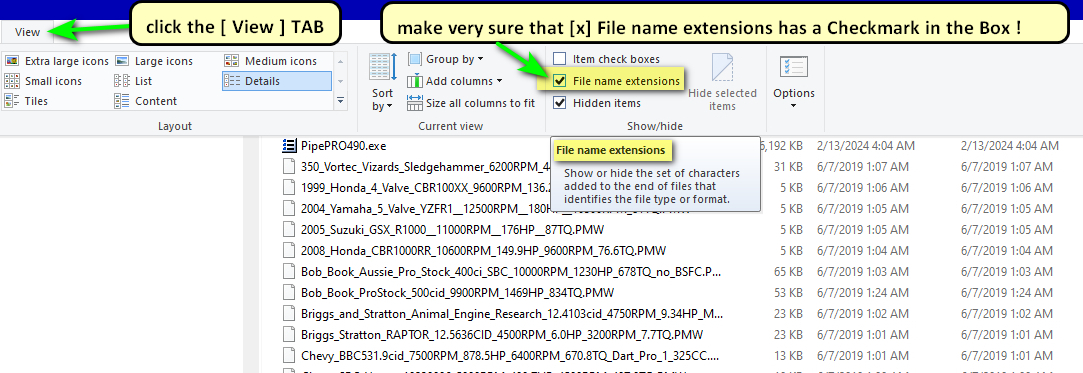1083x373 pixels.
Task: Select 1999_Honda_4_Valve_CBR100XX file
Action: point(425,187)
